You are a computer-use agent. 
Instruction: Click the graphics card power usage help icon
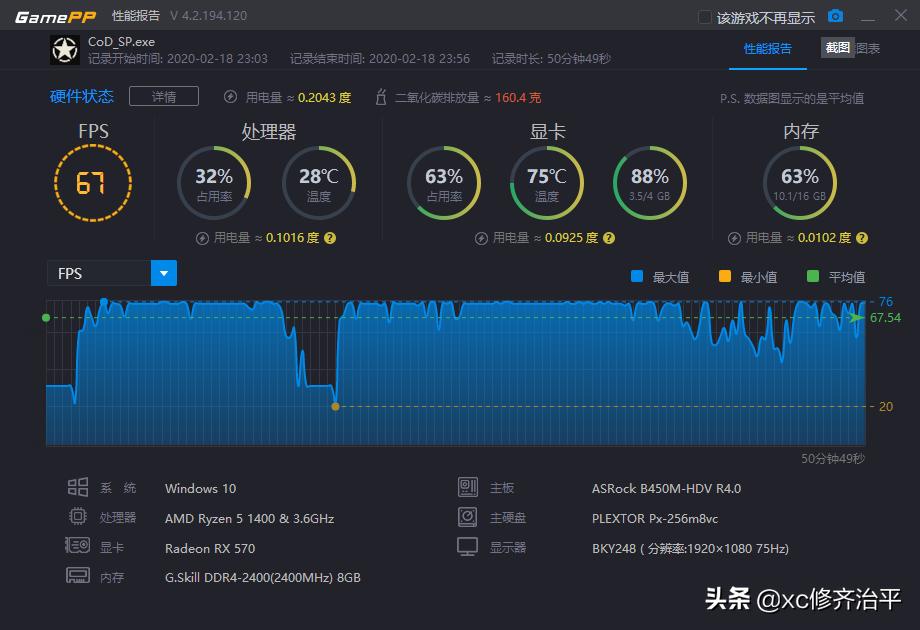coord(609,238)
